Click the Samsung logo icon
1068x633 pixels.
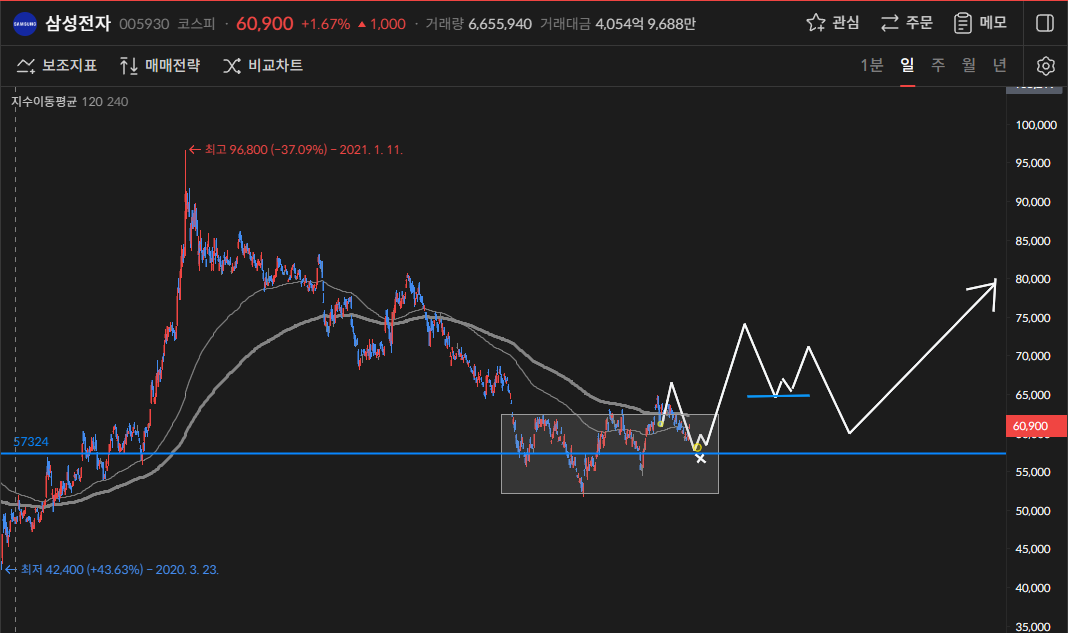25,24
